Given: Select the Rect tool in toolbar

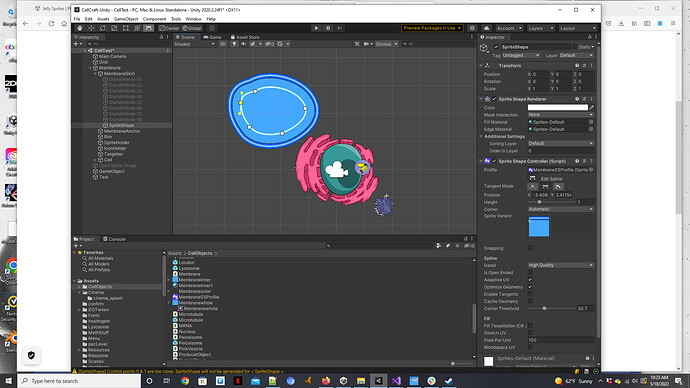Looking at the screenshot, I should click(125, 28).
